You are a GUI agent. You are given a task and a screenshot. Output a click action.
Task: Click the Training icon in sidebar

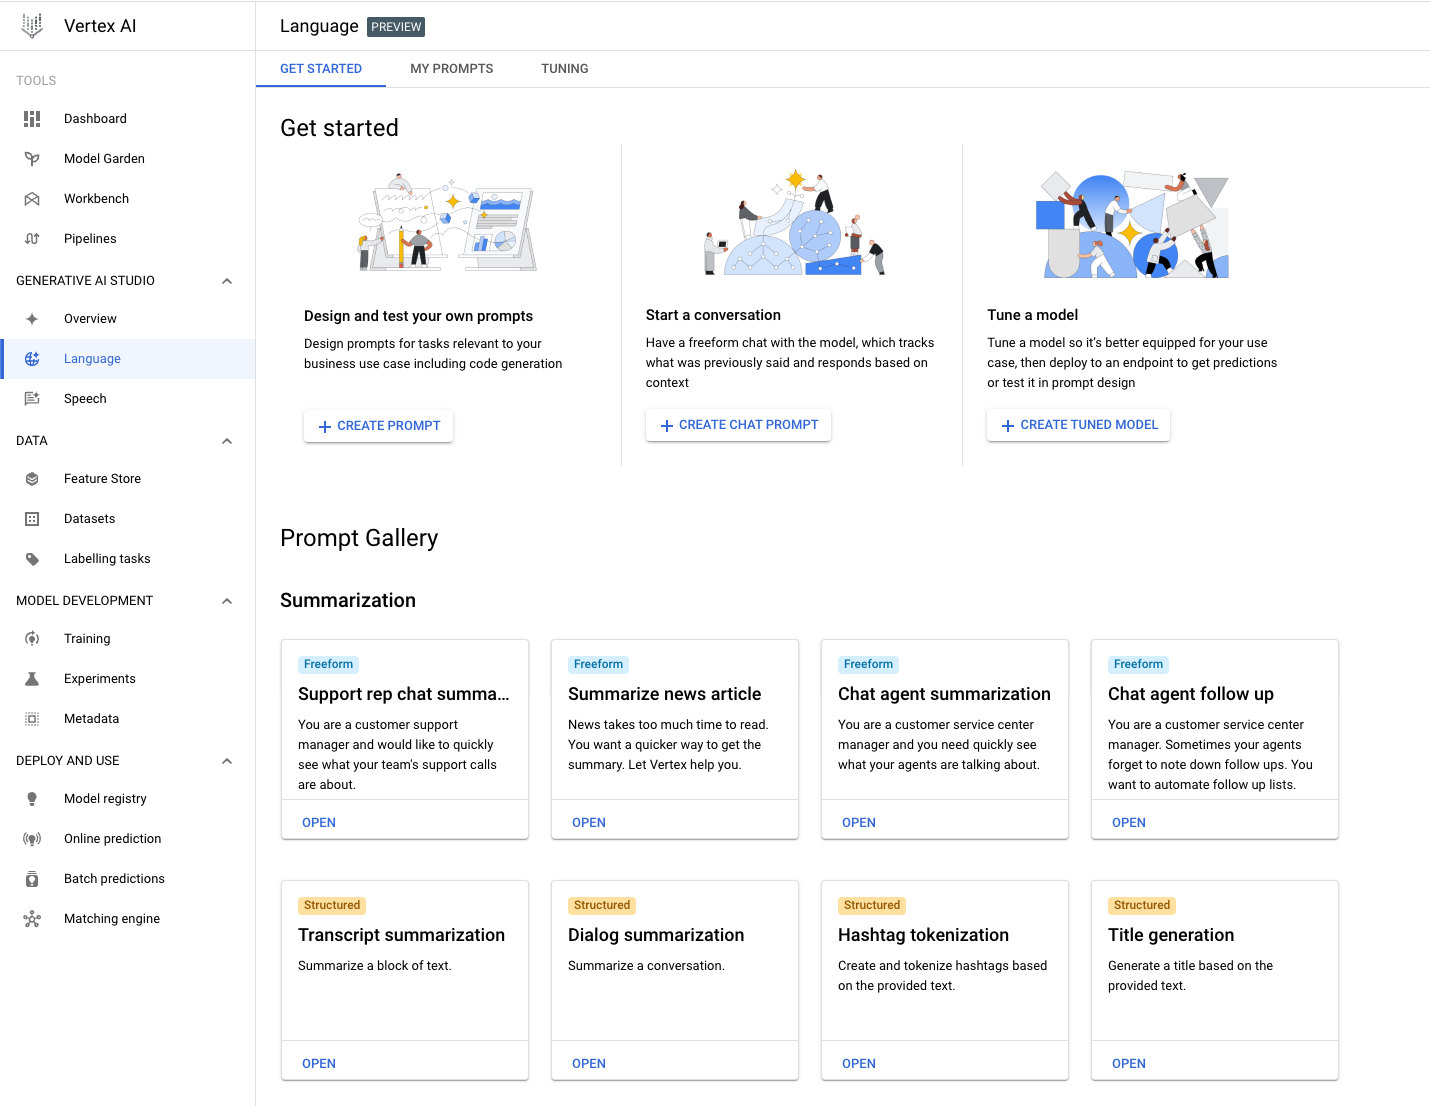point(32,639)
